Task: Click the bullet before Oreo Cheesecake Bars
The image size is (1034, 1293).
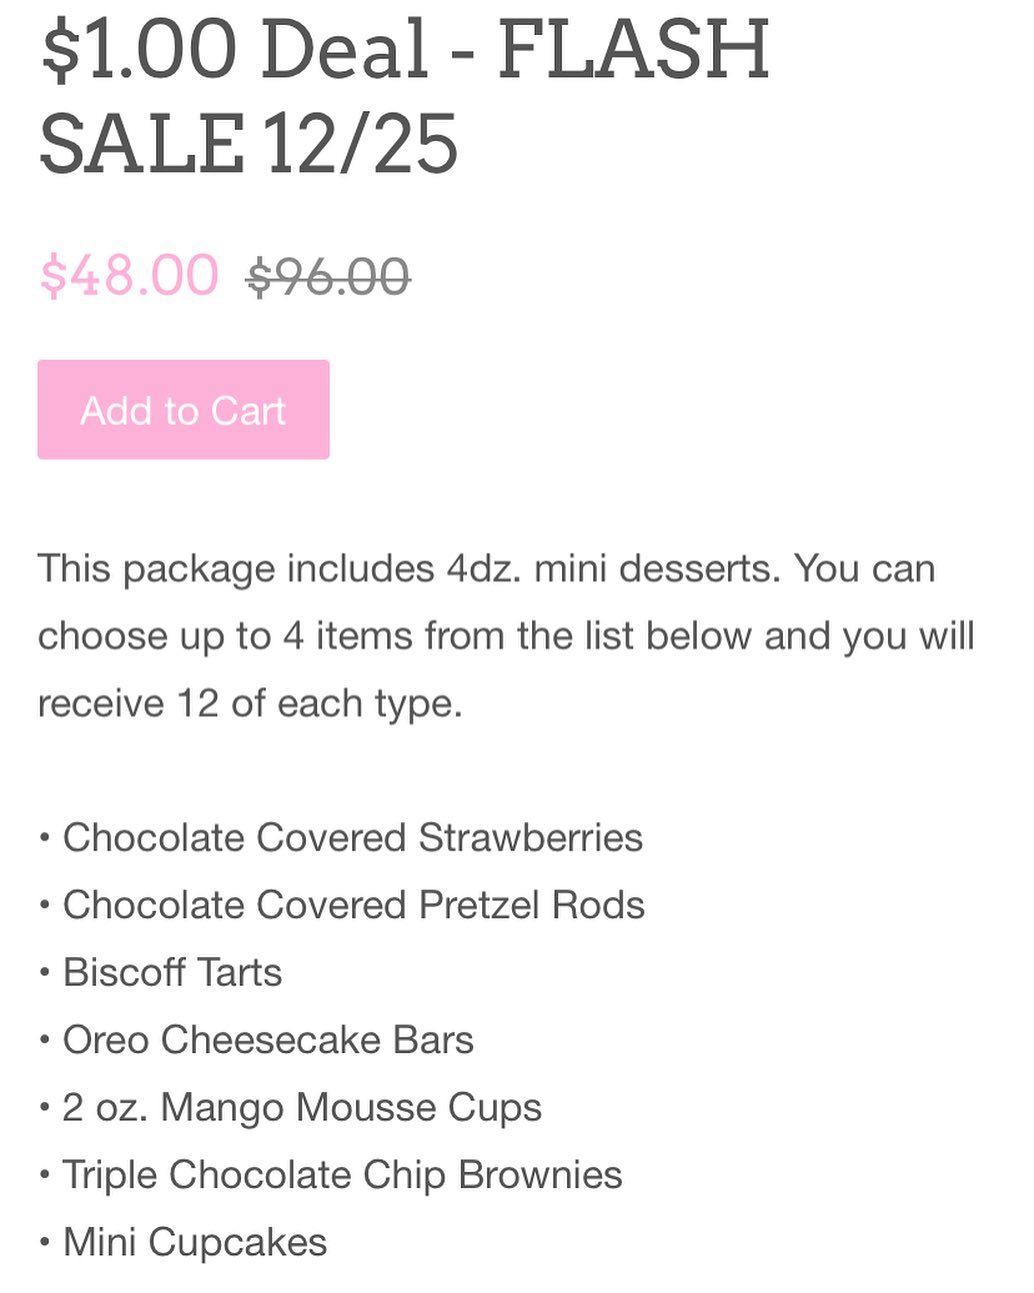Action: [x=44, y=1041]
